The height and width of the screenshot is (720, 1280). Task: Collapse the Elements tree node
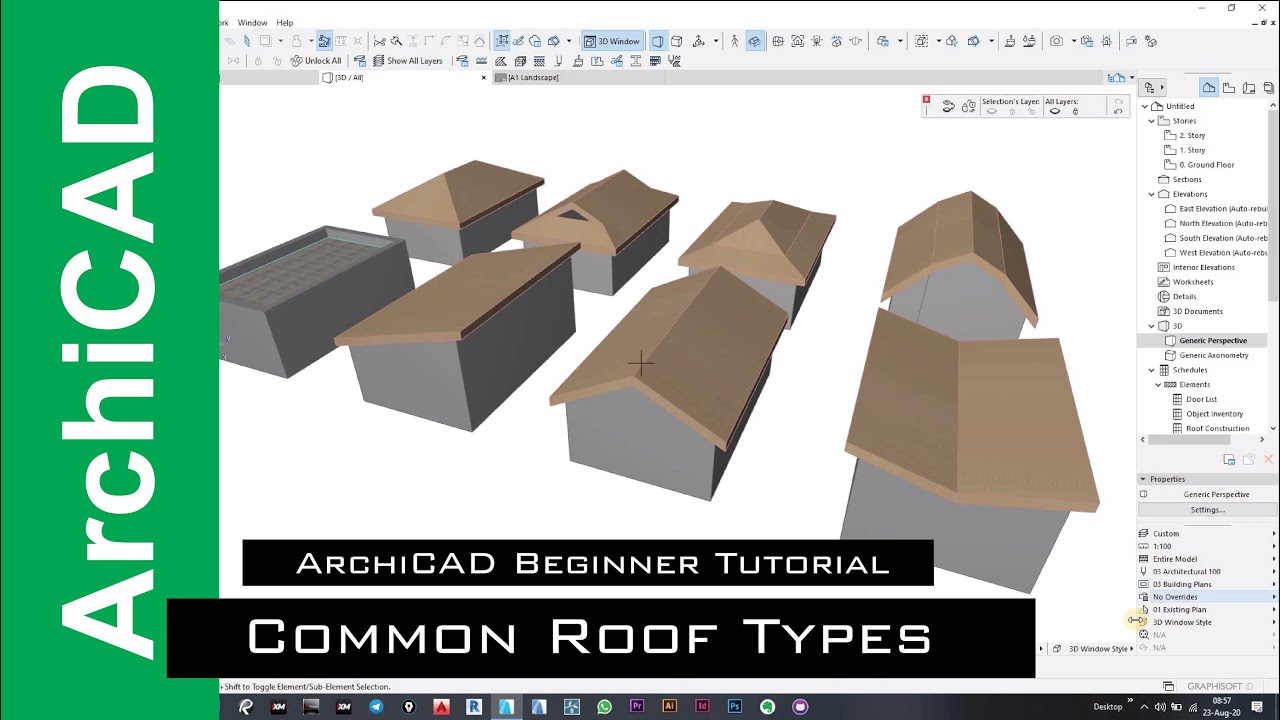[x=1158, y=384]
